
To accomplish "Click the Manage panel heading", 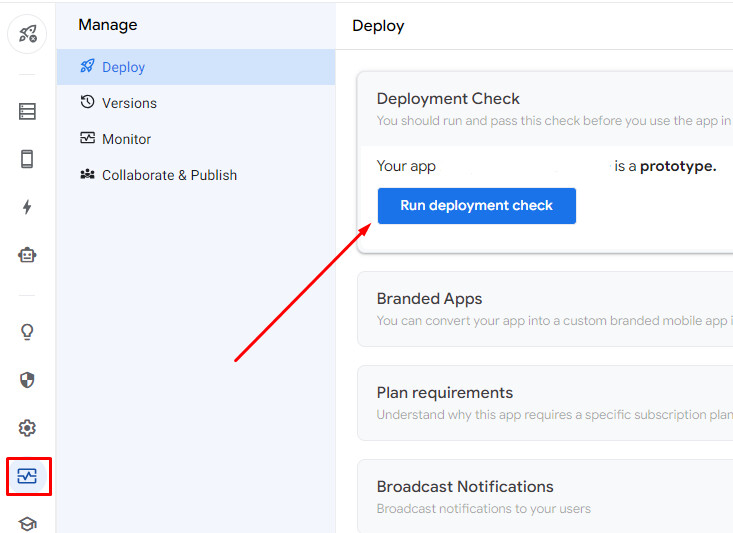I will click(x=108, y=25).
